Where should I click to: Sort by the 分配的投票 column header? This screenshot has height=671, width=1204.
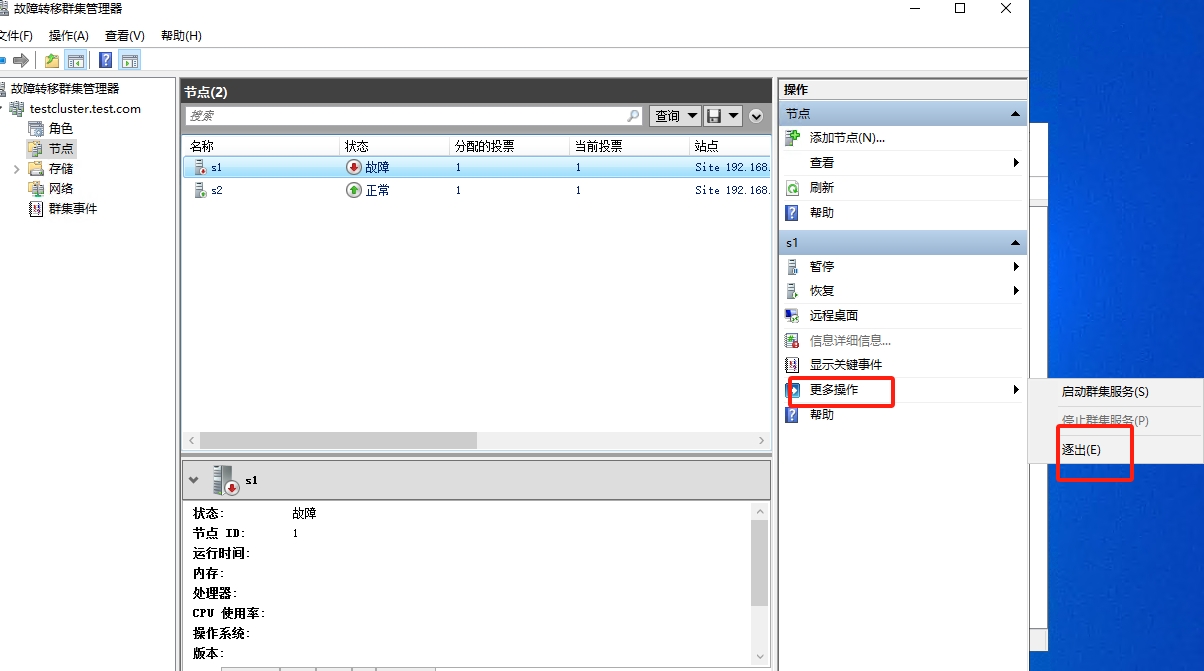[510, 146]
